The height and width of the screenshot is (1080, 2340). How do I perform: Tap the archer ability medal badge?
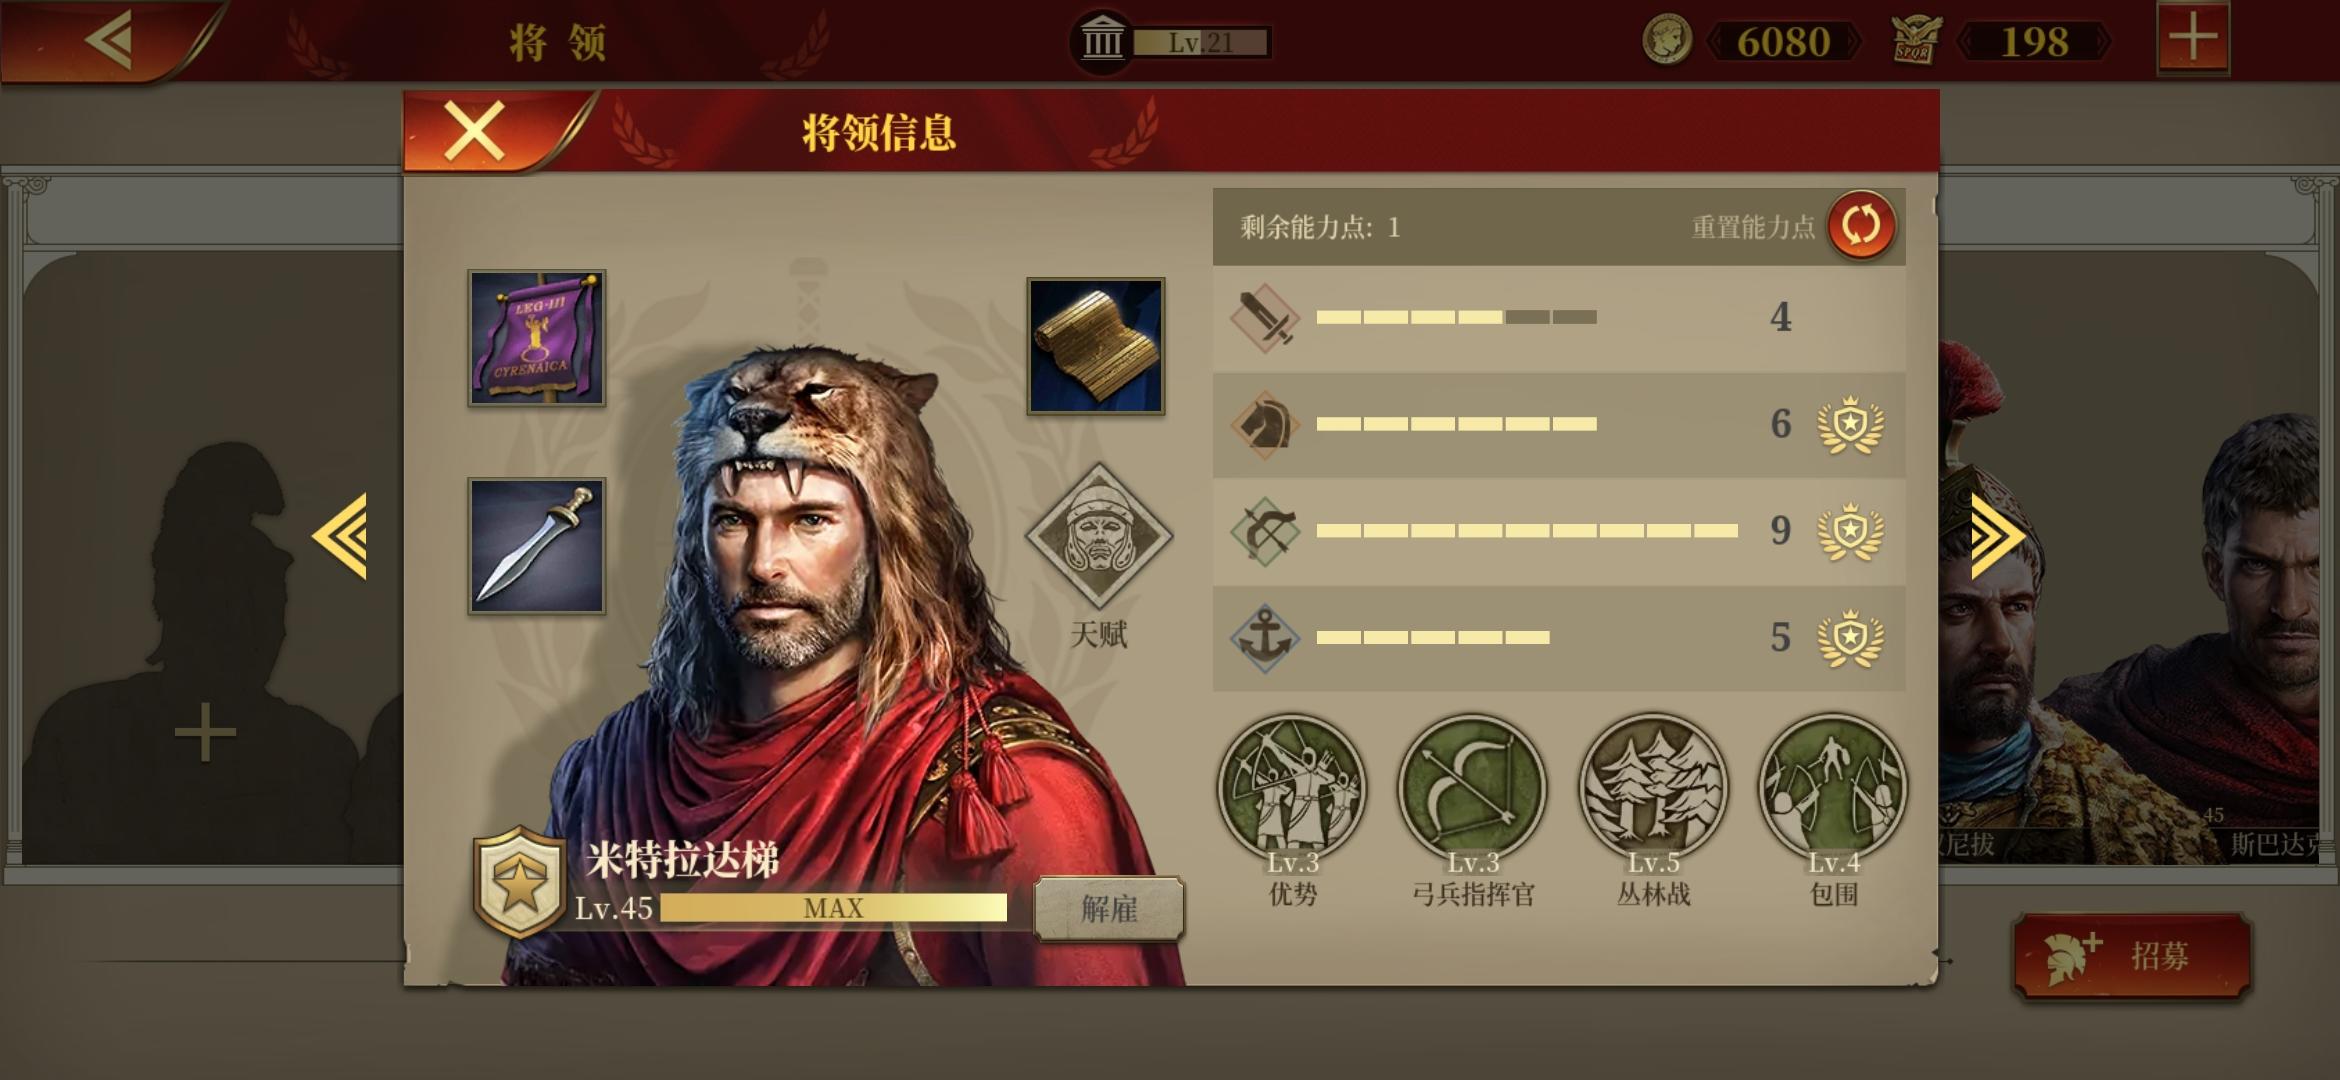(1850, 531)
